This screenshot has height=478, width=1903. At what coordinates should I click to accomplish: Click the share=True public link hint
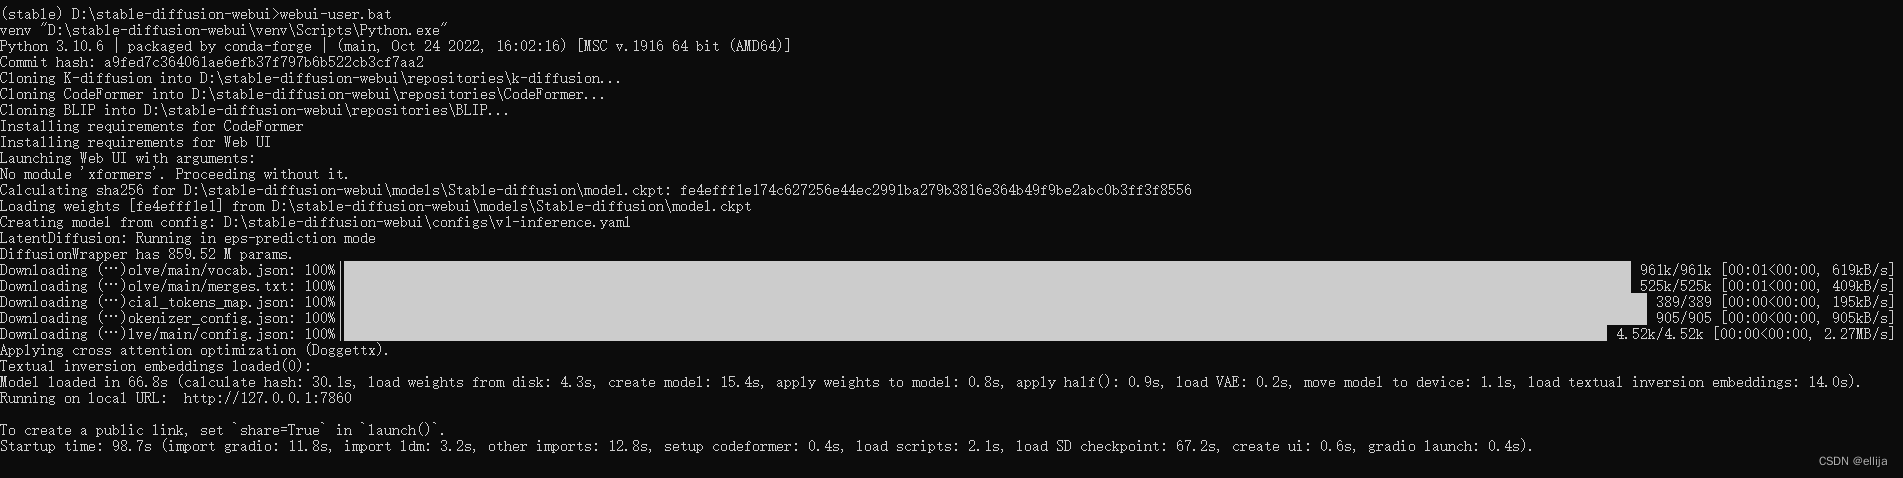pyautogui.click(x=223, y=430)
